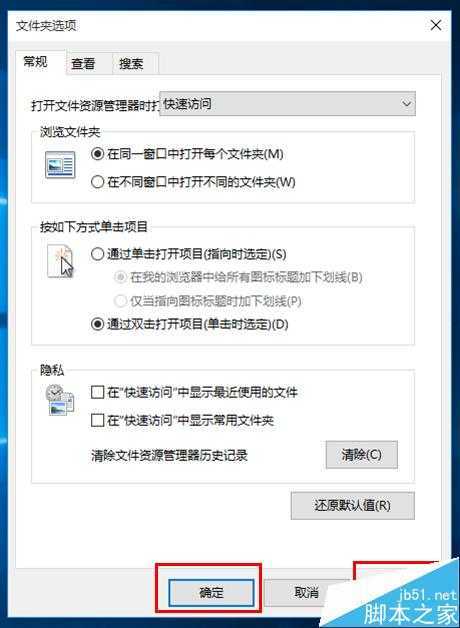Open the 搜索 tab
This screenshot has width=460, height=628.
(x=131, y=63)
